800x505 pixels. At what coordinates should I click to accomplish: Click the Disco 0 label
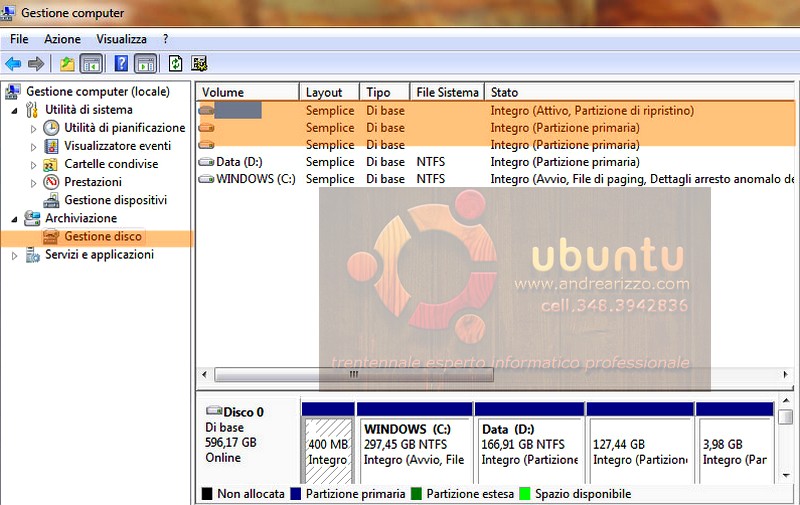tap(243, 412)
